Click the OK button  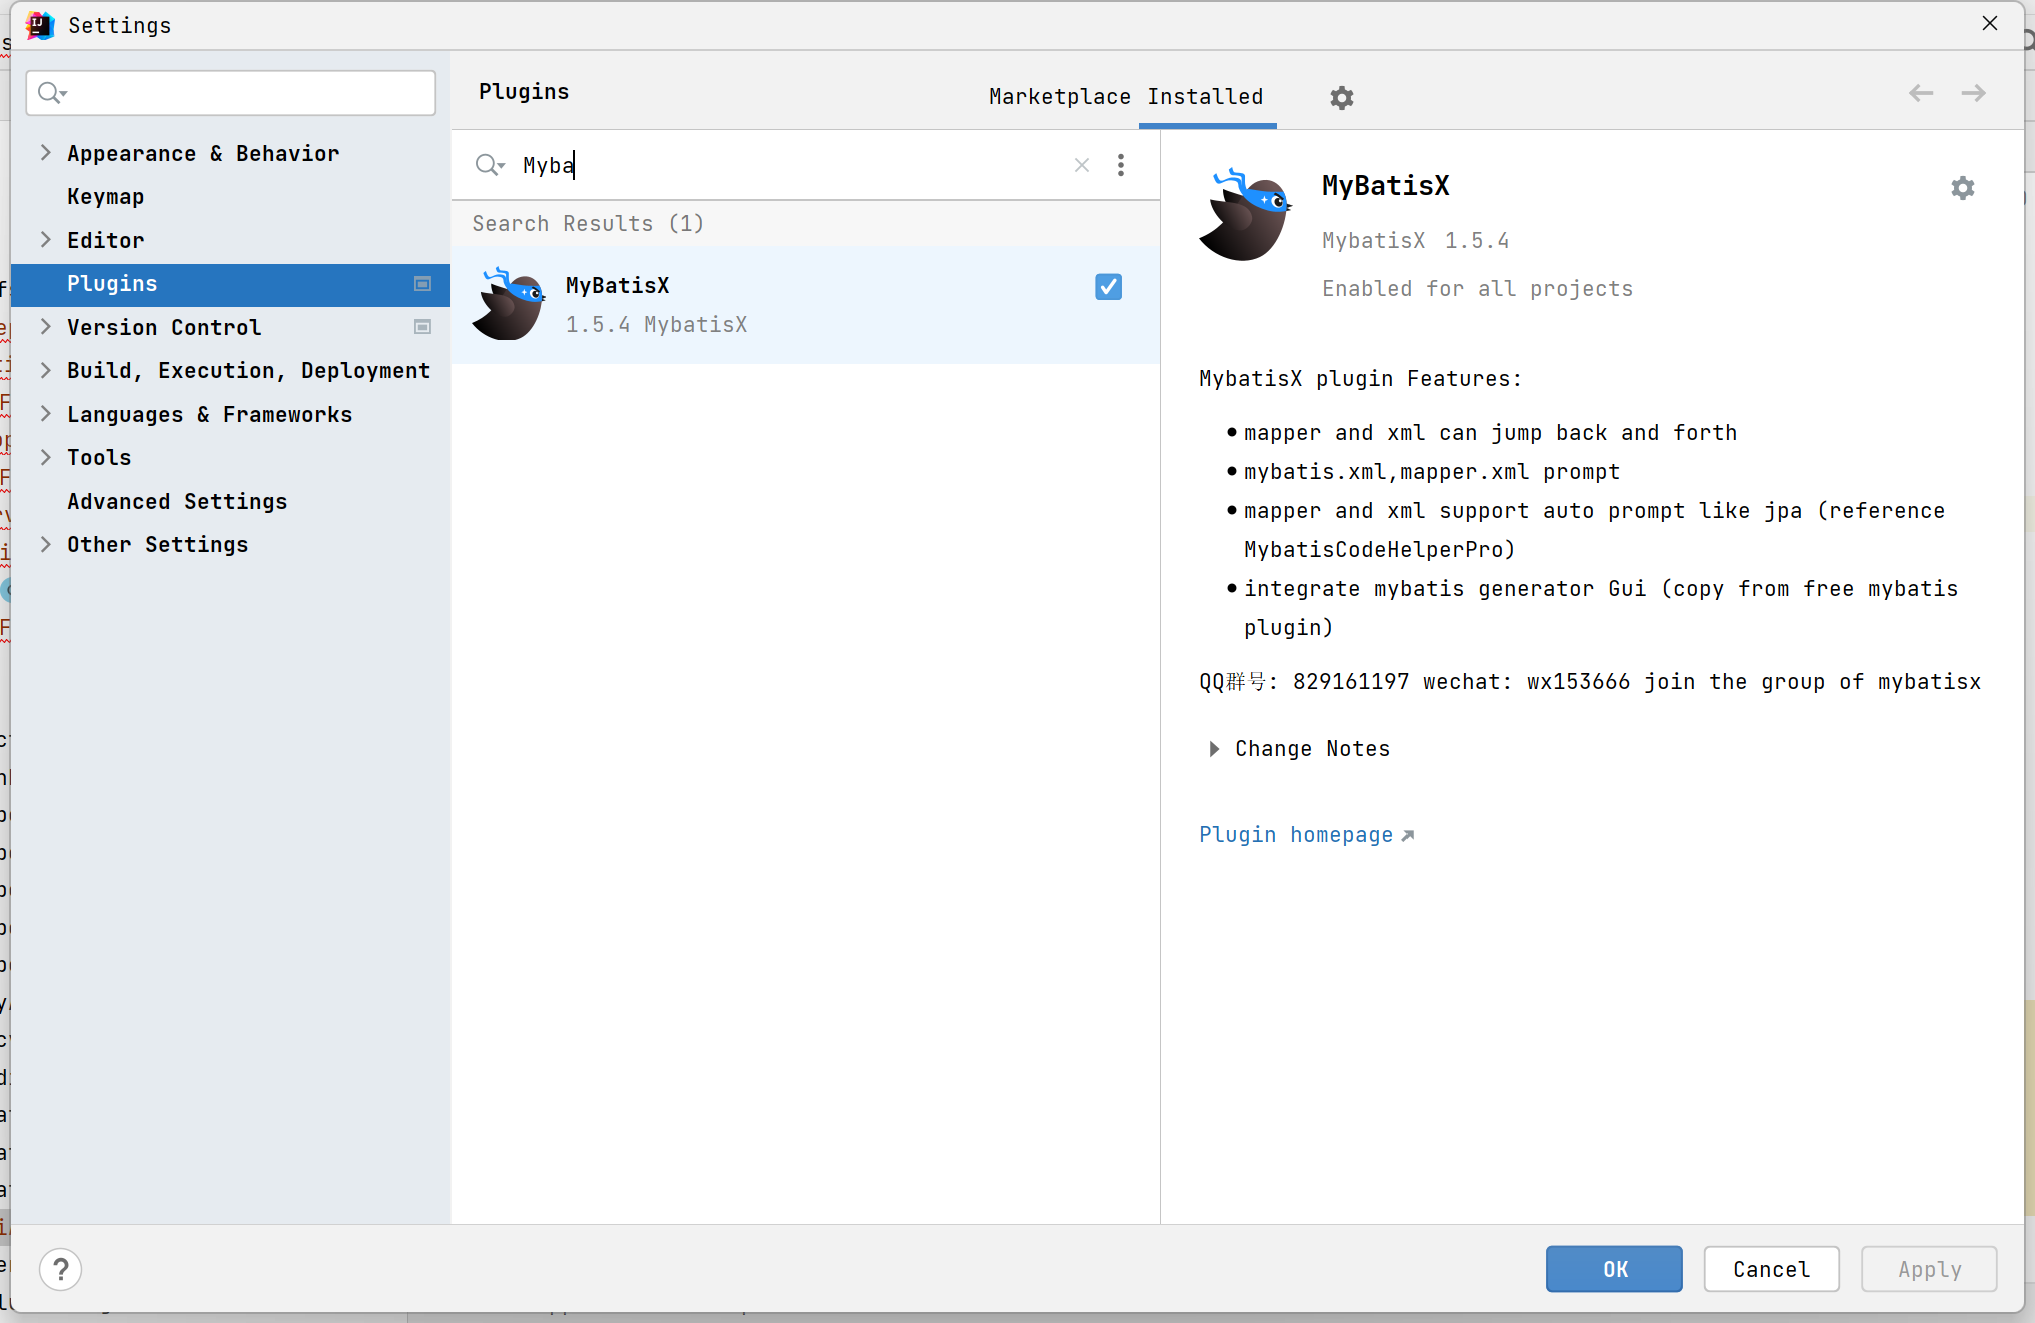pos(1614,1269)
